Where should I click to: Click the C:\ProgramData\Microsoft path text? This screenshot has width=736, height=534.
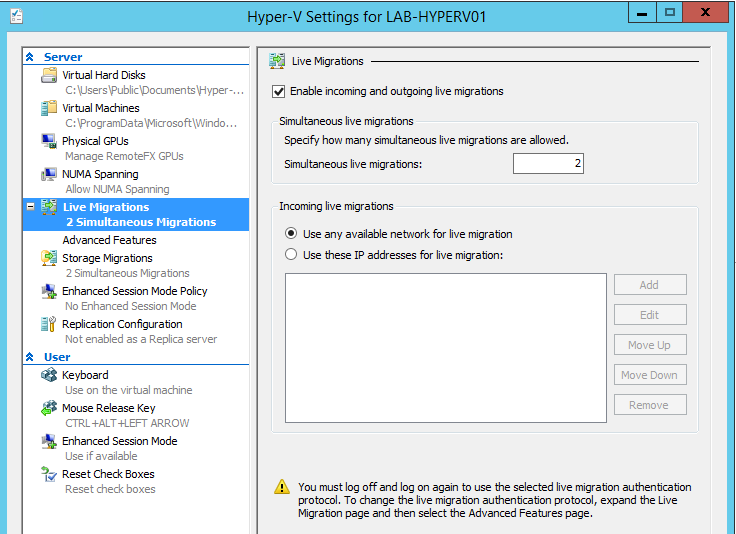click(151, 123)
